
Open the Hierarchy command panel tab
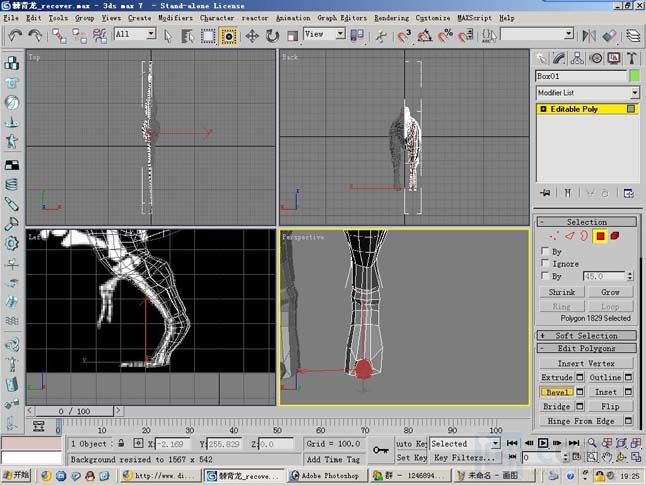coord(577,58)
